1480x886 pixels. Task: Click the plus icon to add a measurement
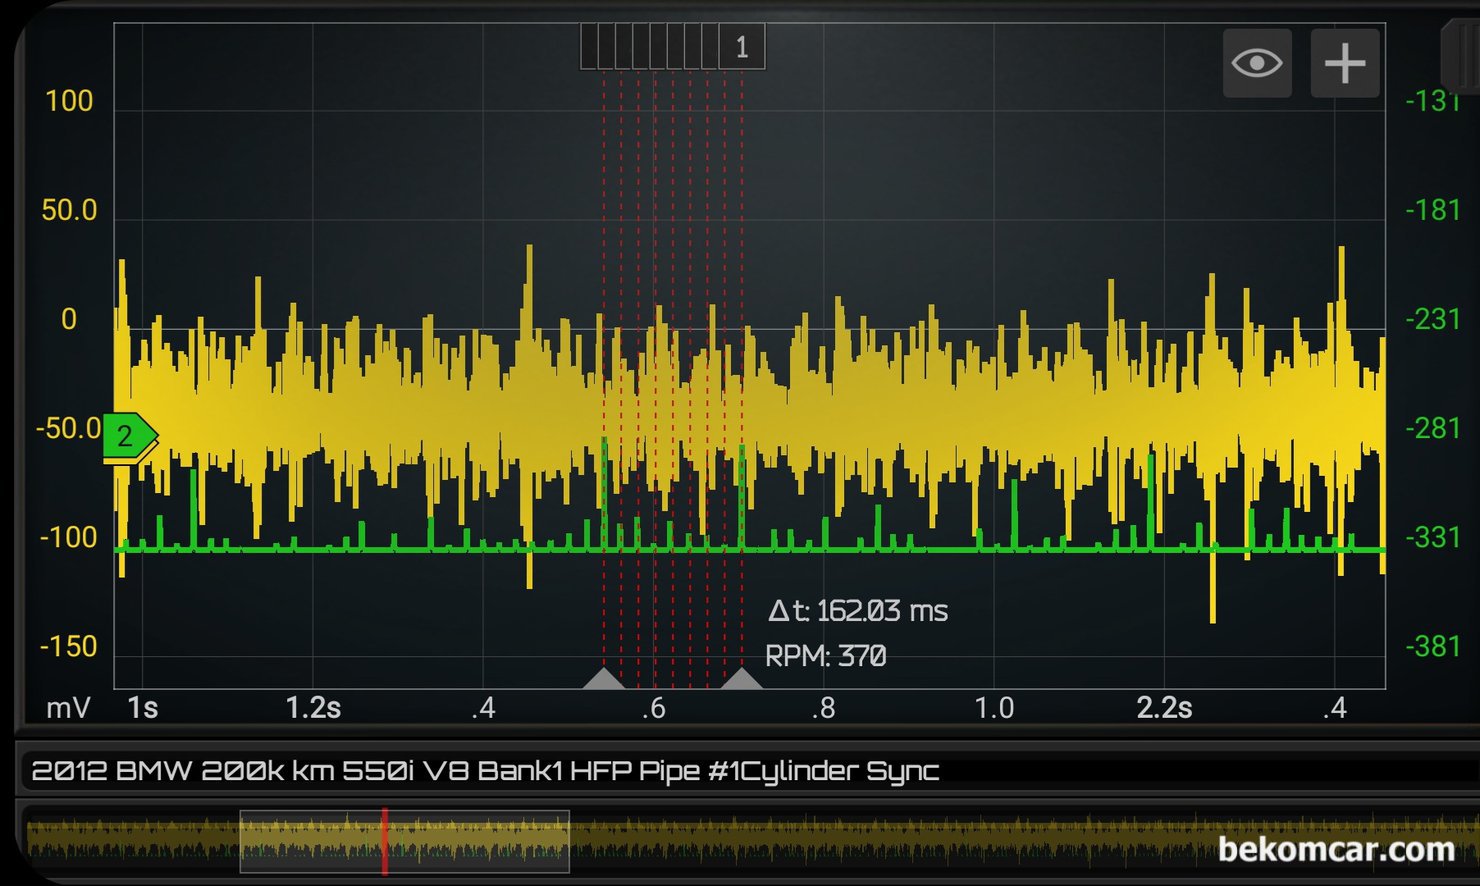(x=1344, y=63)
